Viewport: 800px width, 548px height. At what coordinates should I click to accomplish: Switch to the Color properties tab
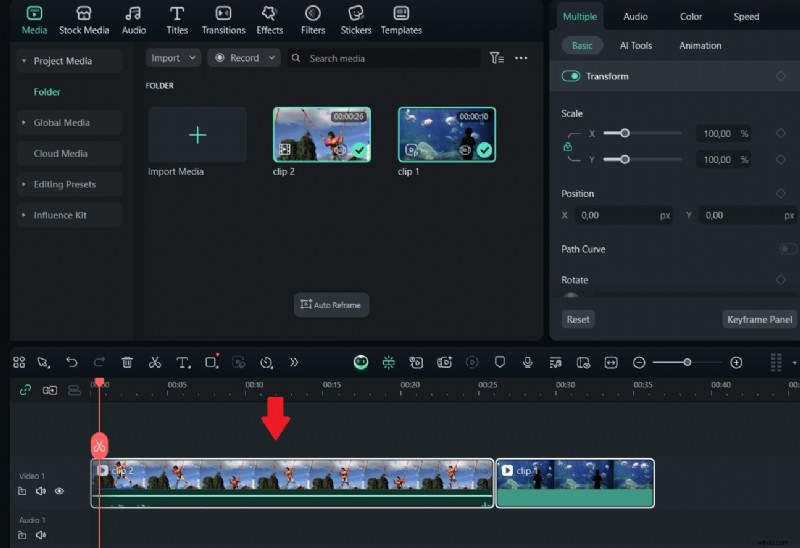coord(691,16)
